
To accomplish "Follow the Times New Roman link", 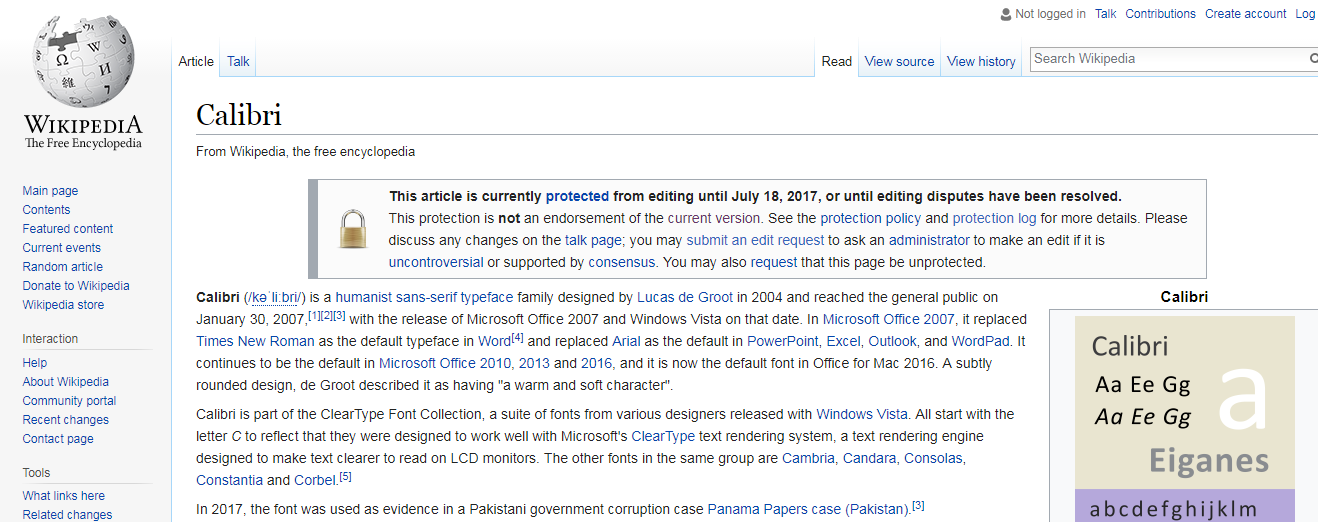I will [255, 341].
